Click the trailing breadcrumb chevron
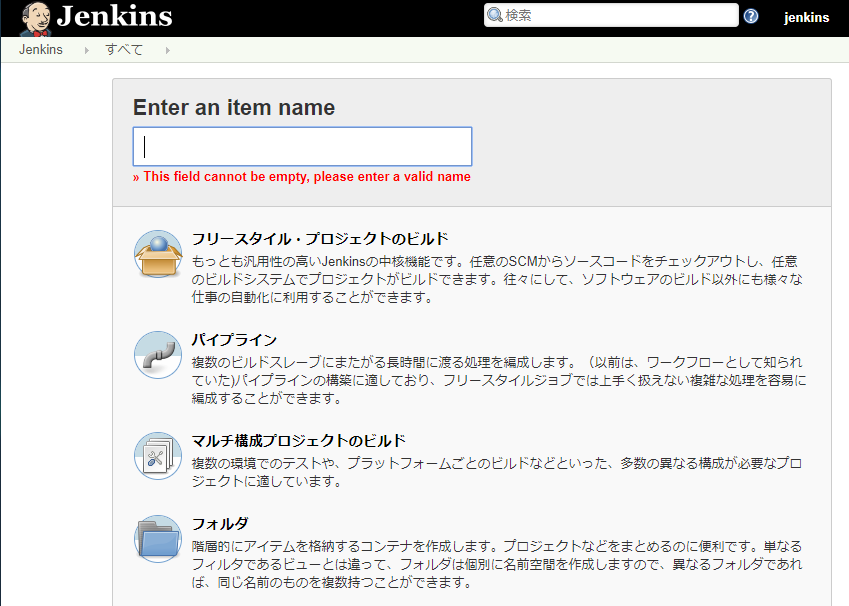 (x=167, y=49)
